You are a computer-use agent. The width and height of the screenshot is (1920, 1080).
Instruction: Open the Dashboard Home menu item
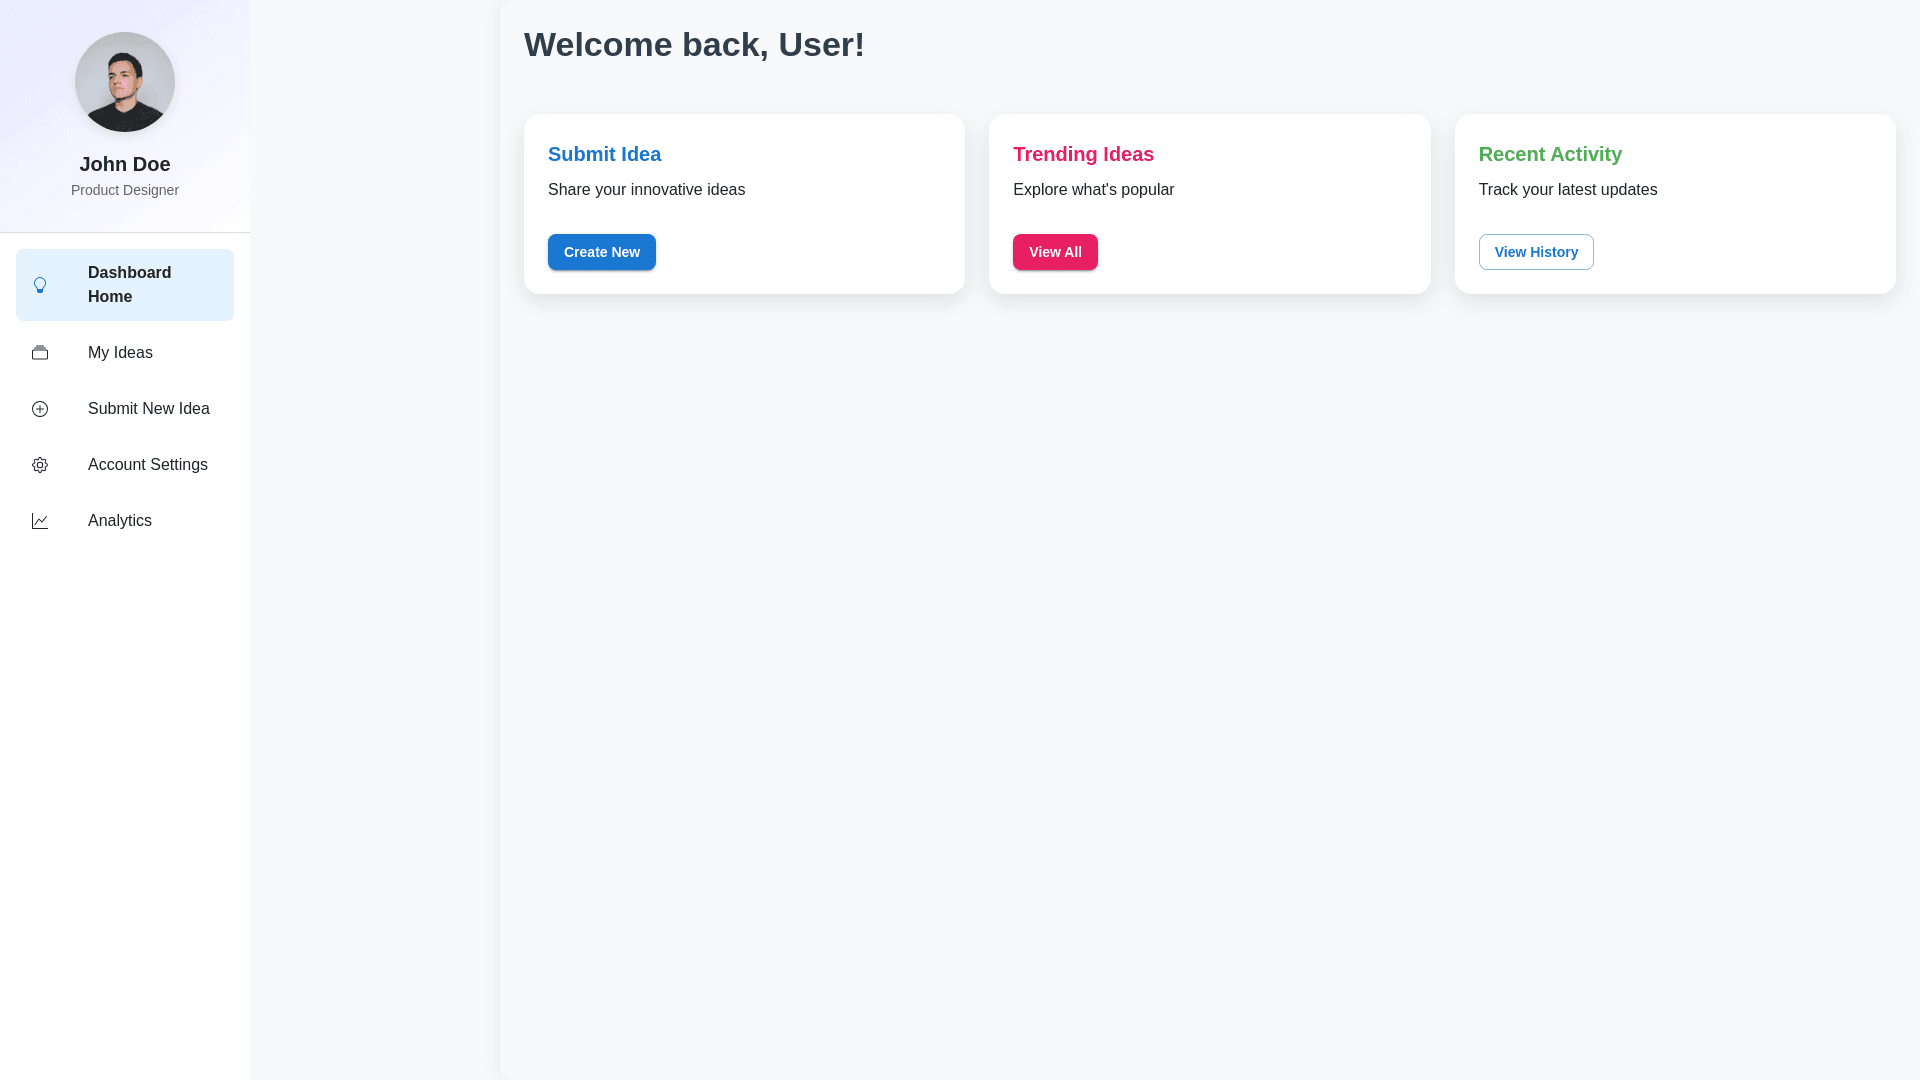click(130, 285)
